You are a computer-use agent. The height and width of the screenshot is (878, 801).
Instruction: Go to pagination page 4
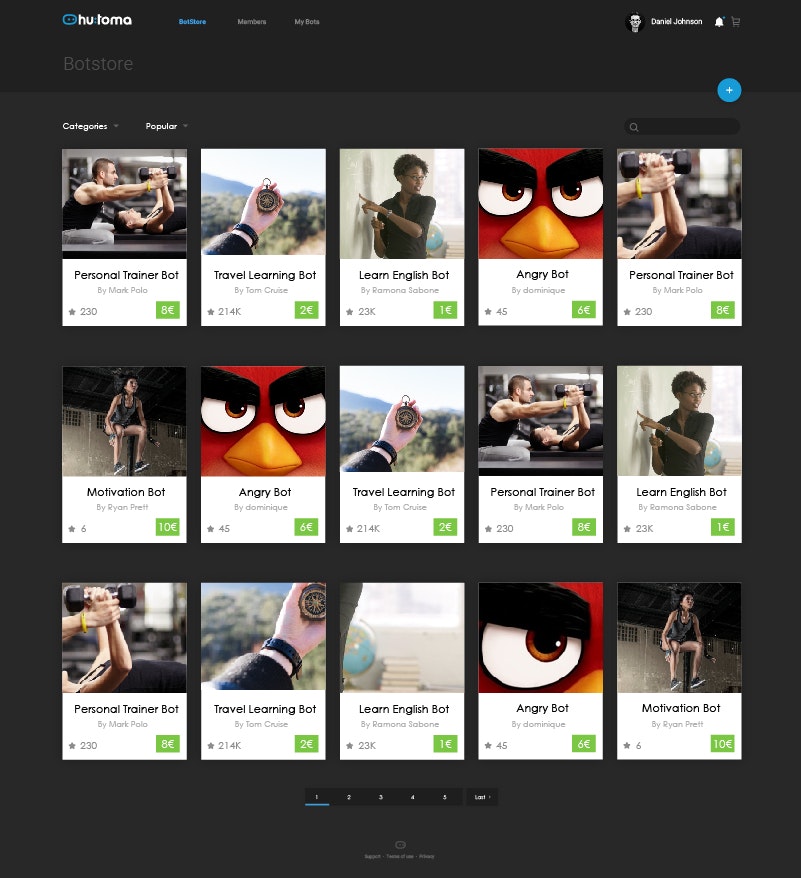(412, 797)
